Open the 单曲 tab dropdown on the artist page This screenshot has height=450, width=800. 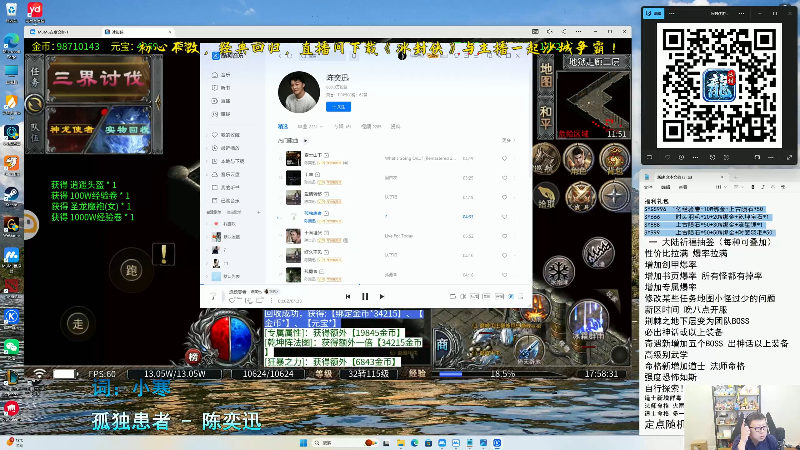click(308, 127)
